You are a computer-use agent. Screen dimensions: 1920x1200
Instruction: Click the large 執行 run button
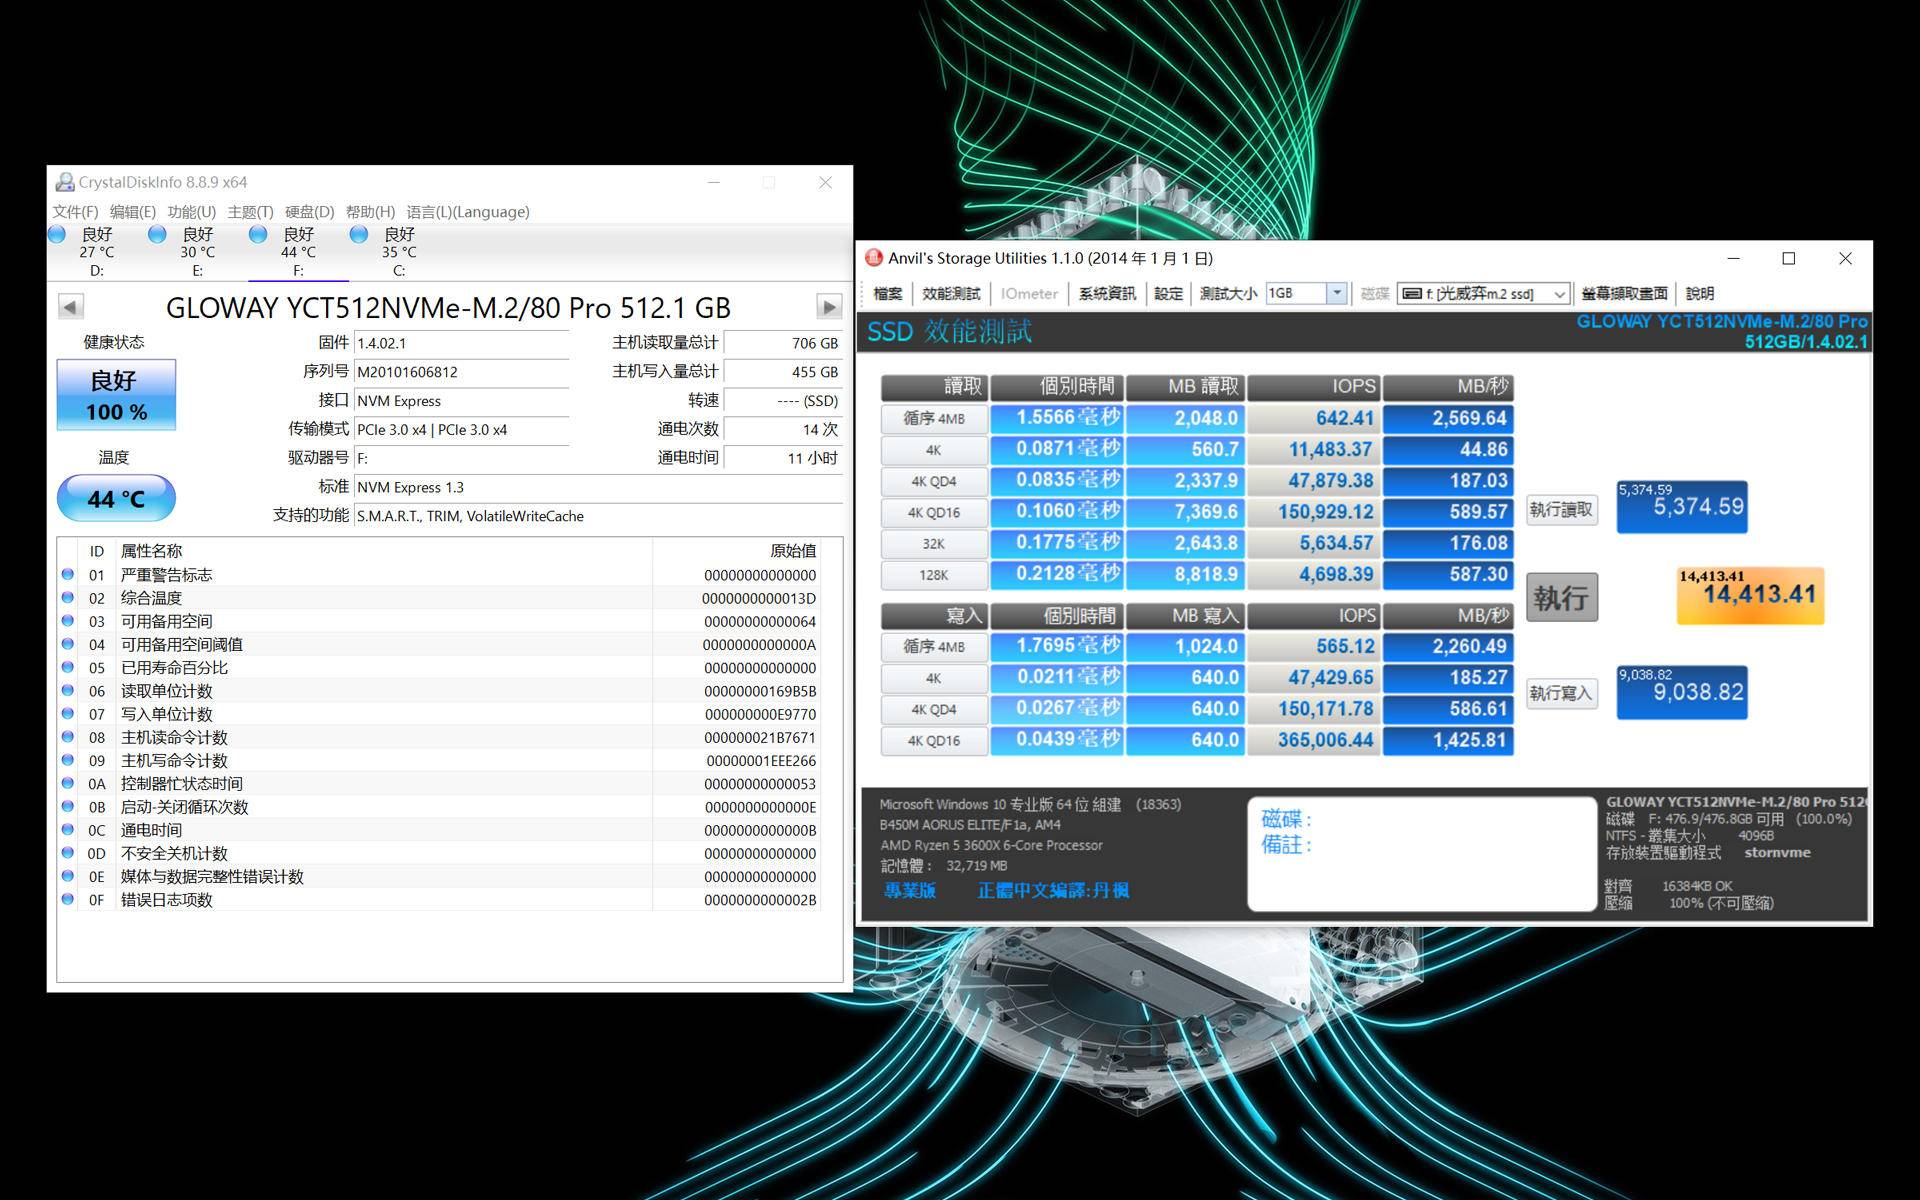click(x=1561, y=597)
